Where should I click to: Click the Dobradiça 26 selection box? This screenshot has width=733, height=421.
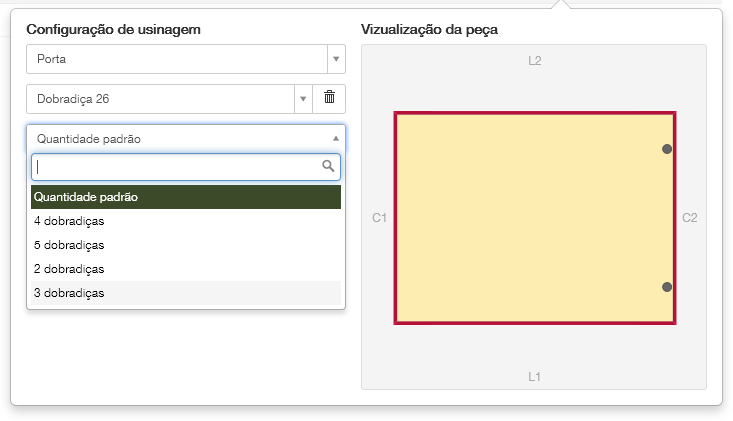click(x=160, y=99)
